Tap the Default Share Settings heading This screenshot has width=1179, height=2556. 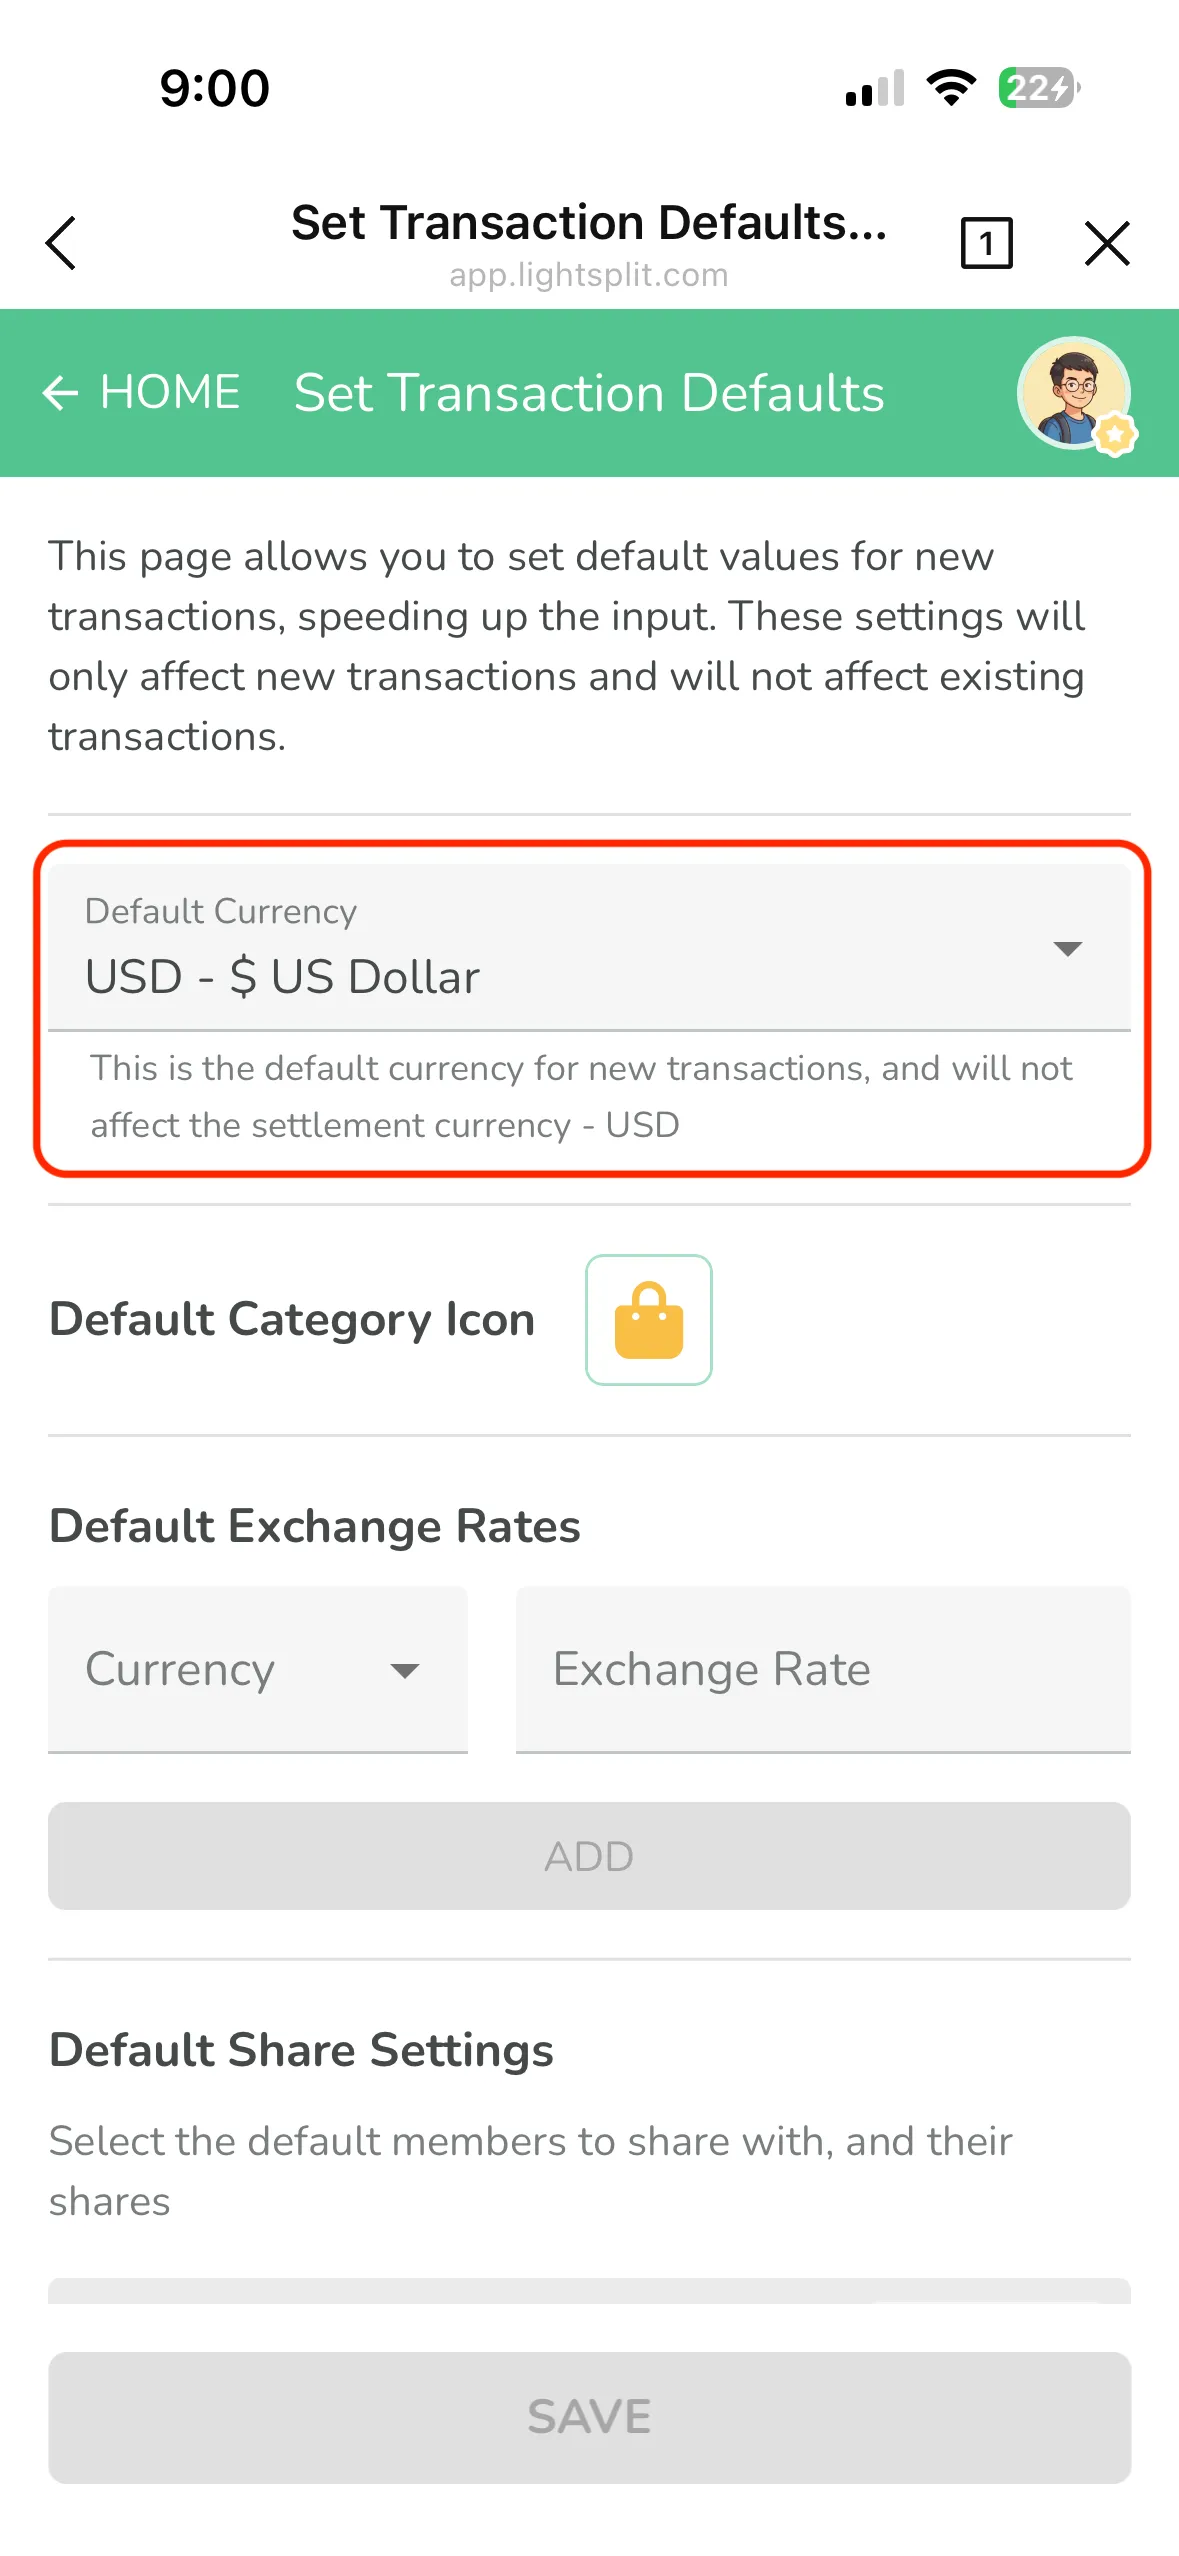click(301, 2050)
